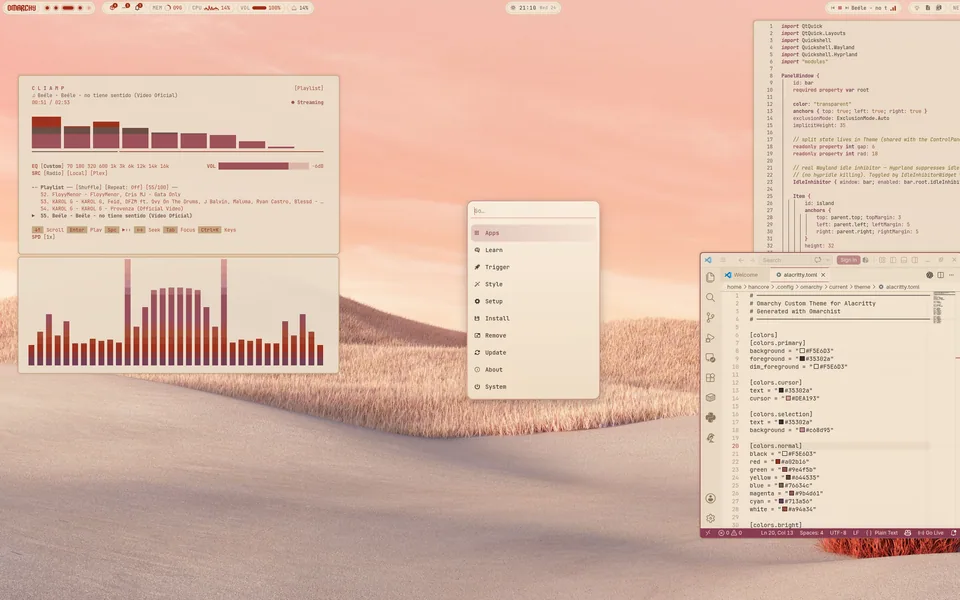This screenshot has width=960, height=600.
Task: Click the clock 21:10 in top bar
Action: click(x=528, y=8)
